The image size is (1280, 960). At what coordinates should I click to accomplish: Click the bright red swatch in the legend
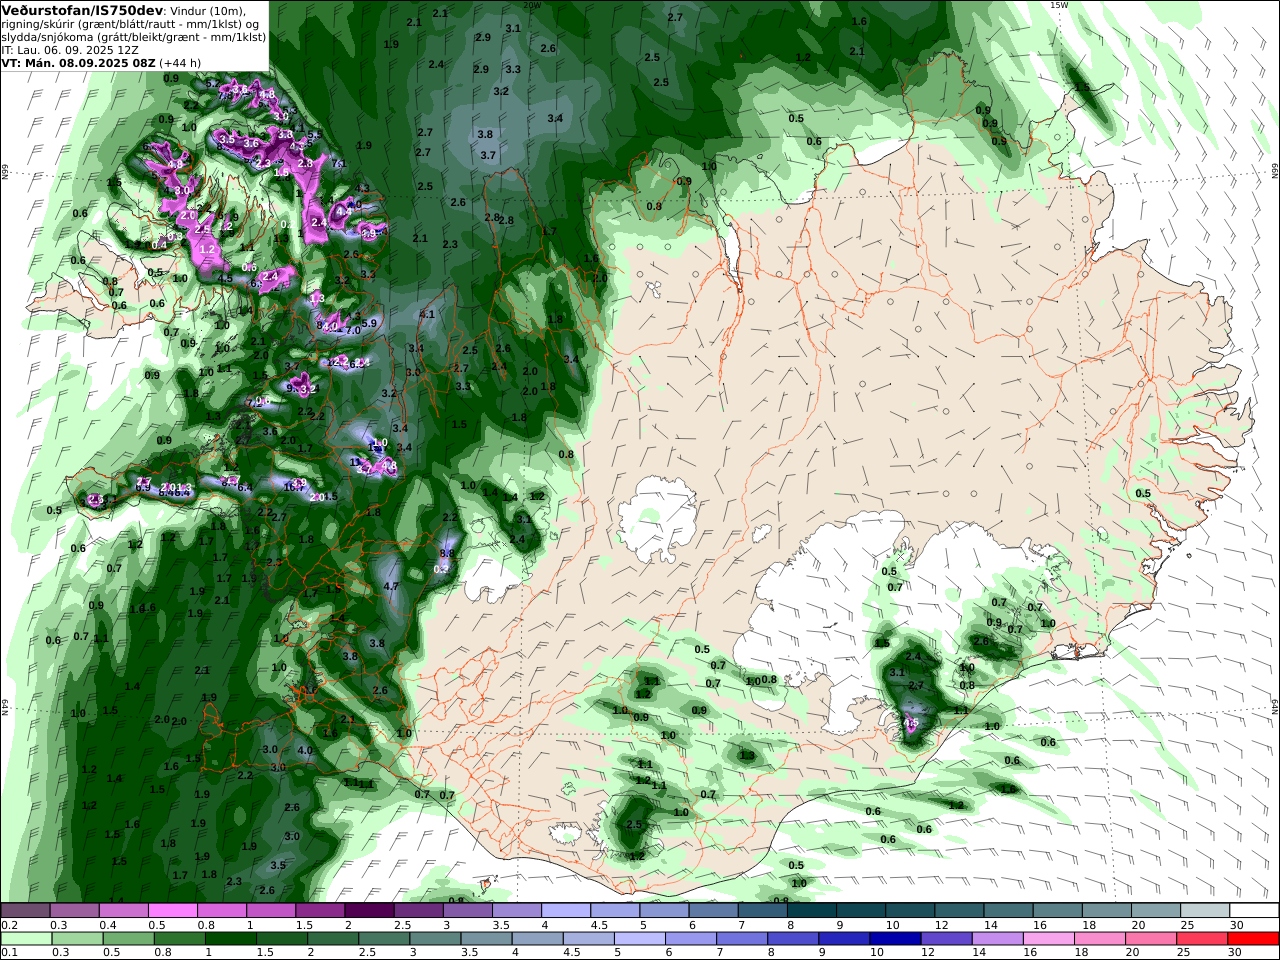(x=1253, y=938)
